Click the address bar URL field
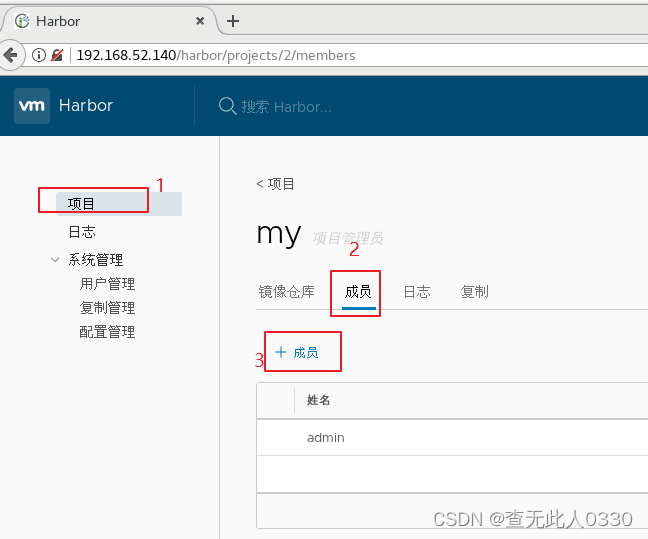The width and height of the screenshot is (648, 539). [x=355, y=55]
